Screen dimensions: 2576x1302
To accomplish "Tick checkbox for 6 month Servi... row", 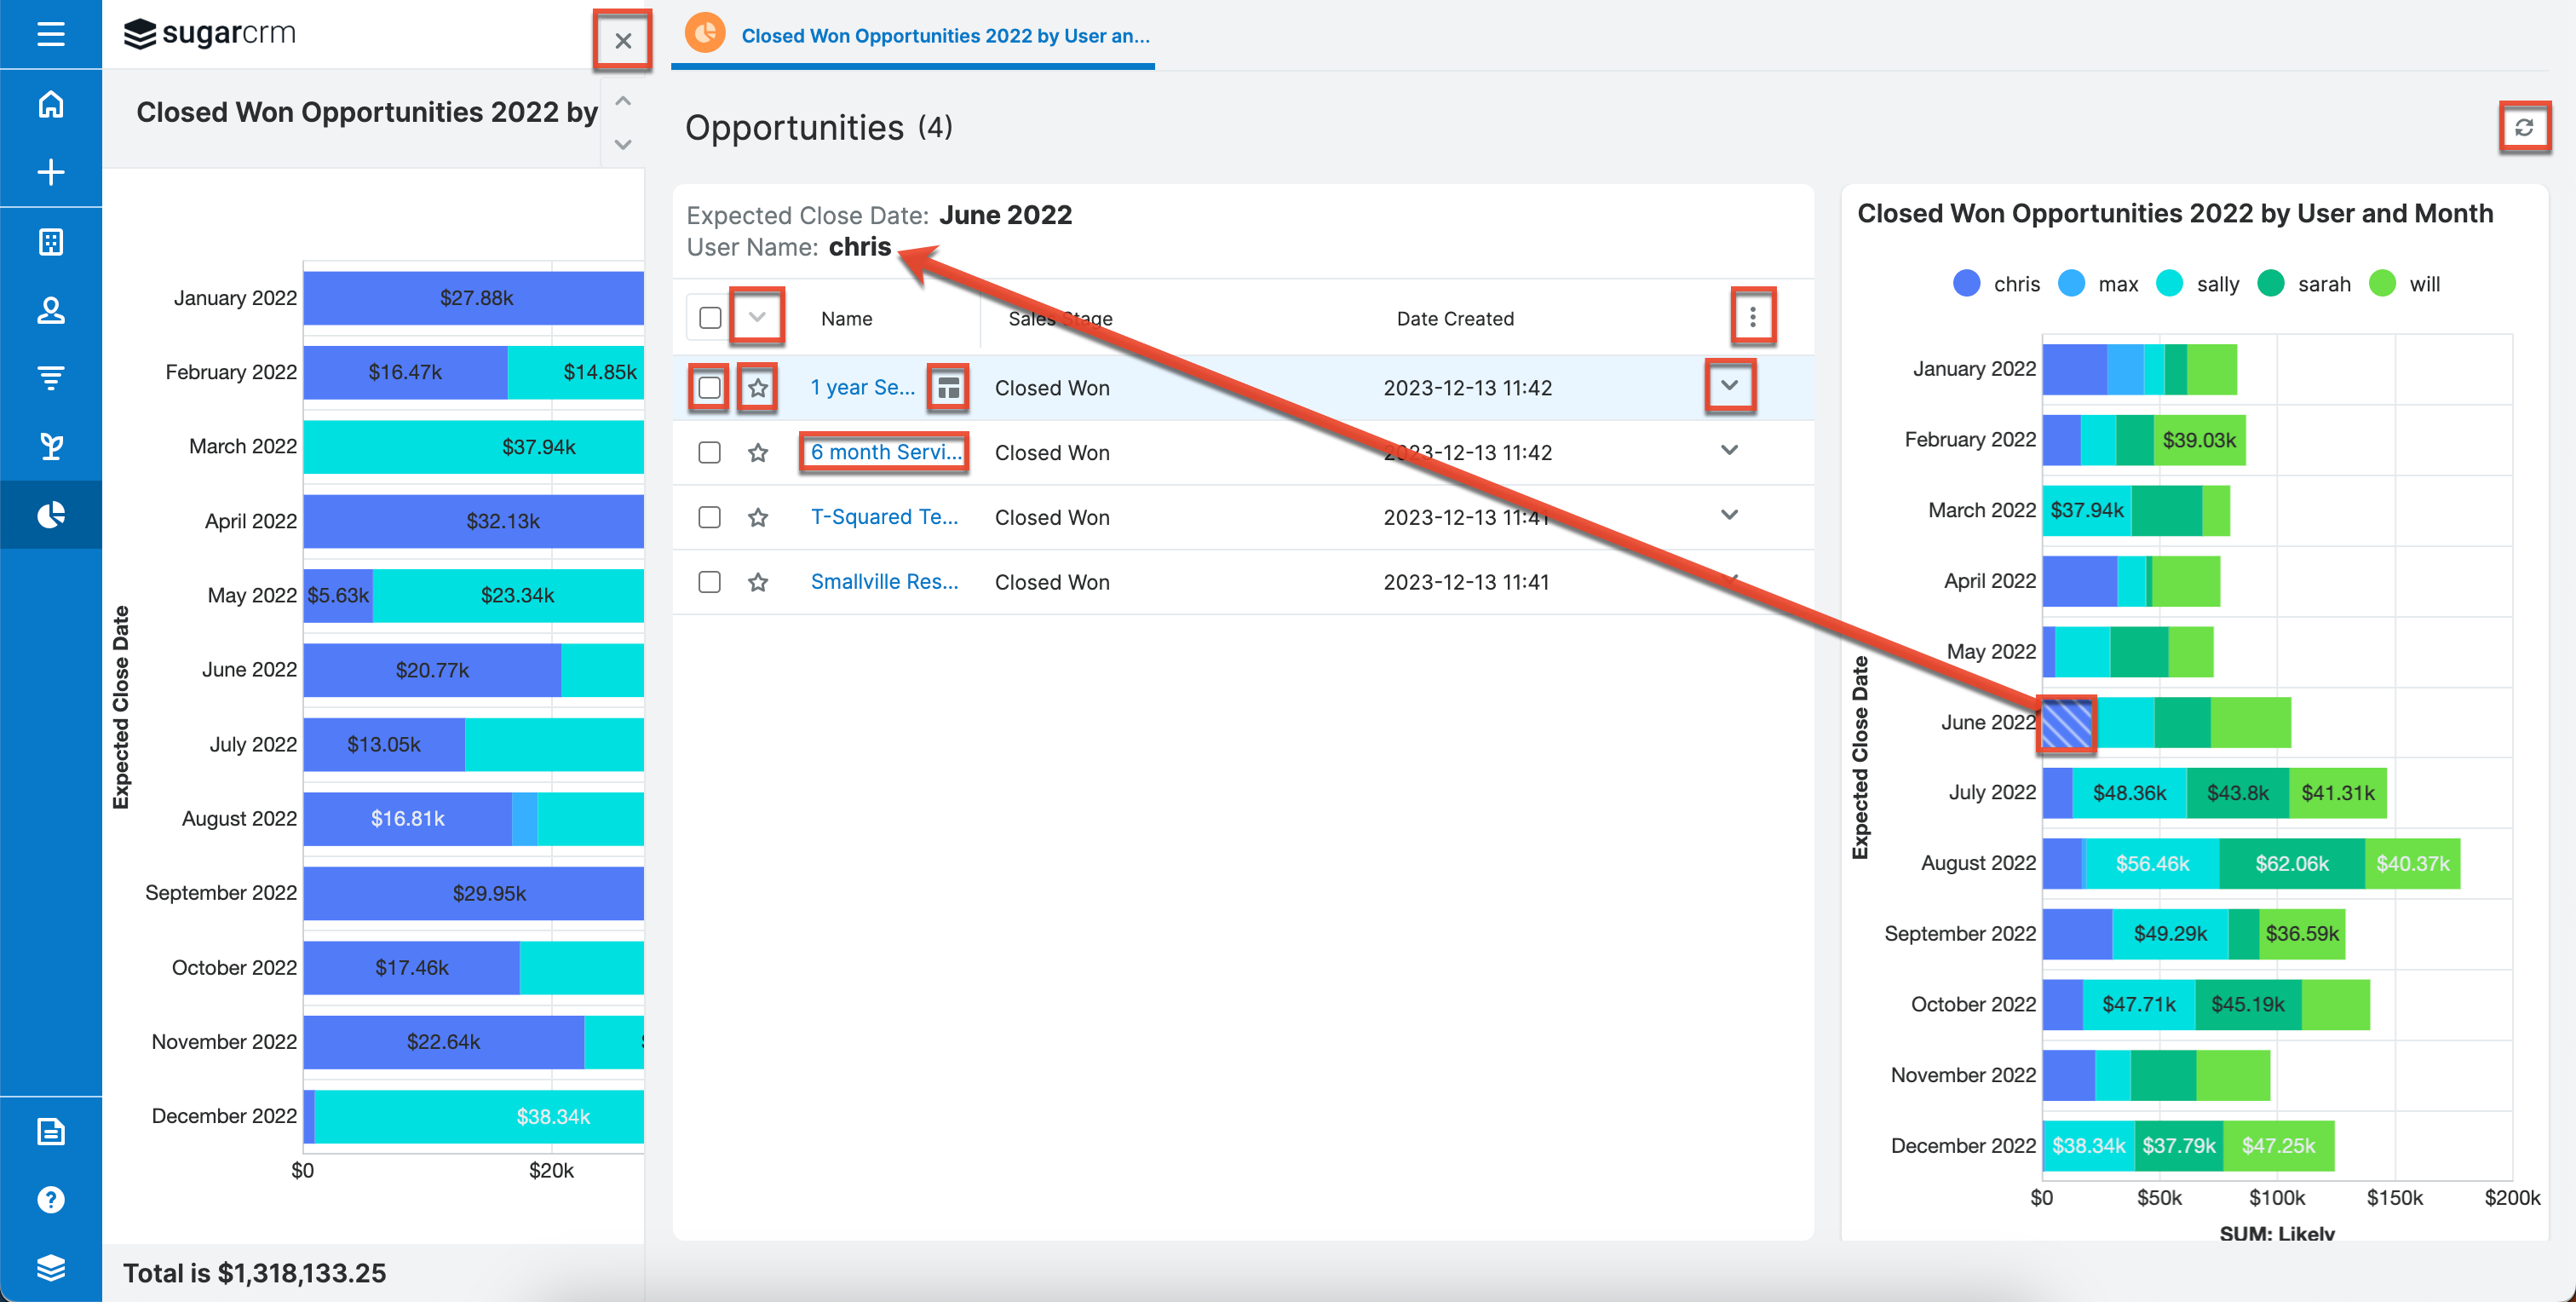I will pos(709,452).
